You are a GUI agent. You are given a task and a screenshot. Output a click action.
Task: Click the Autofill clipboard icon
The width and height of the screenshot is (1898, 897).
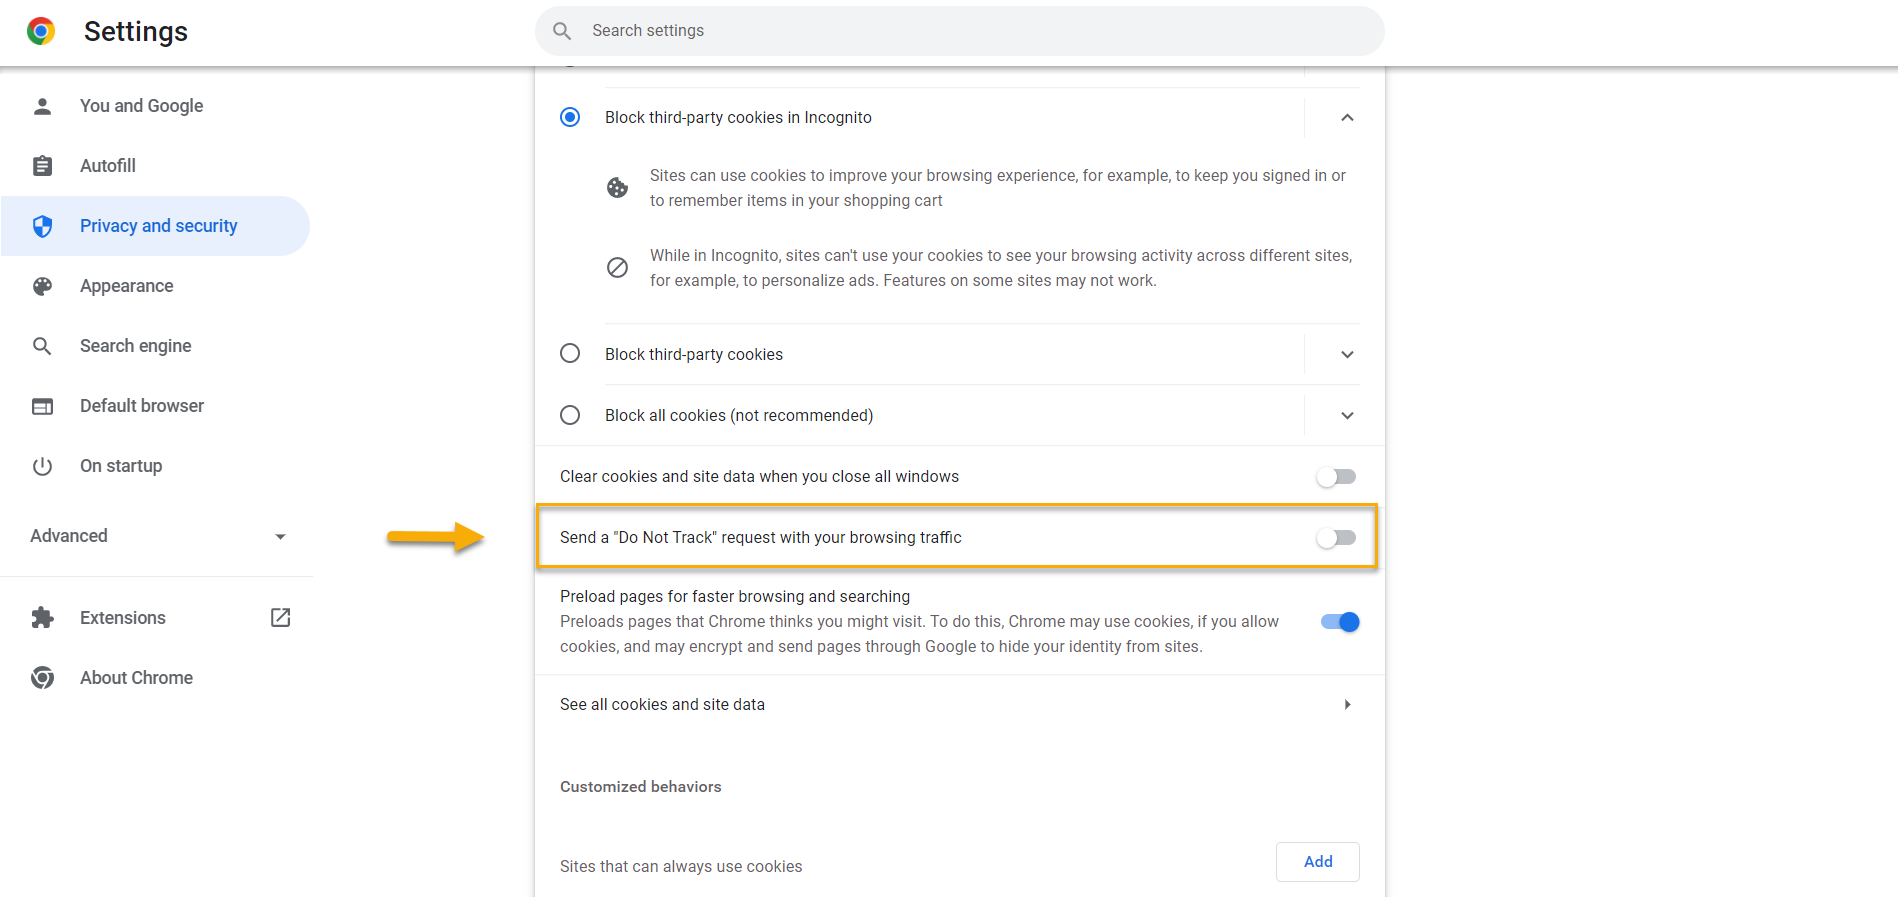coord(42,166)
